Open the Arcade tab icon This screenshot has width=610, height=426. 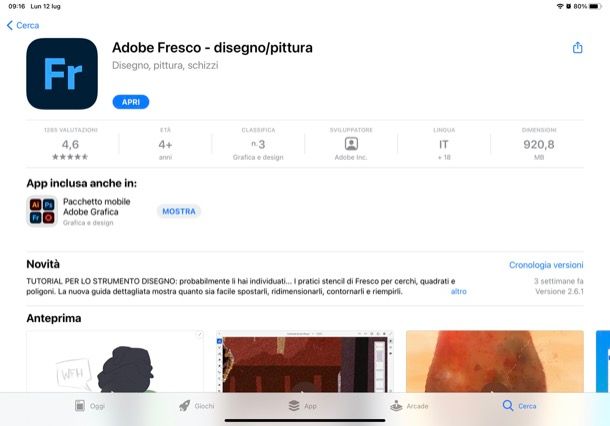click(396, 406)
